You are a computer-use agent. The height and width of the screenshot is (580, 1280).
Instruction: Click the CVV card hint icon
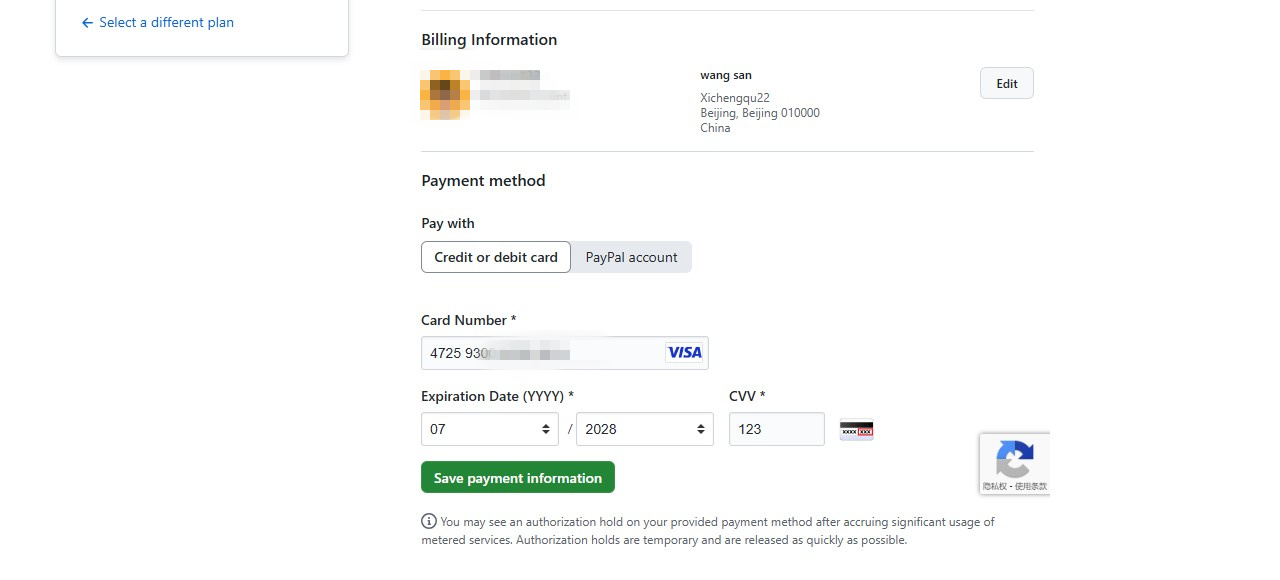[856, 429]
